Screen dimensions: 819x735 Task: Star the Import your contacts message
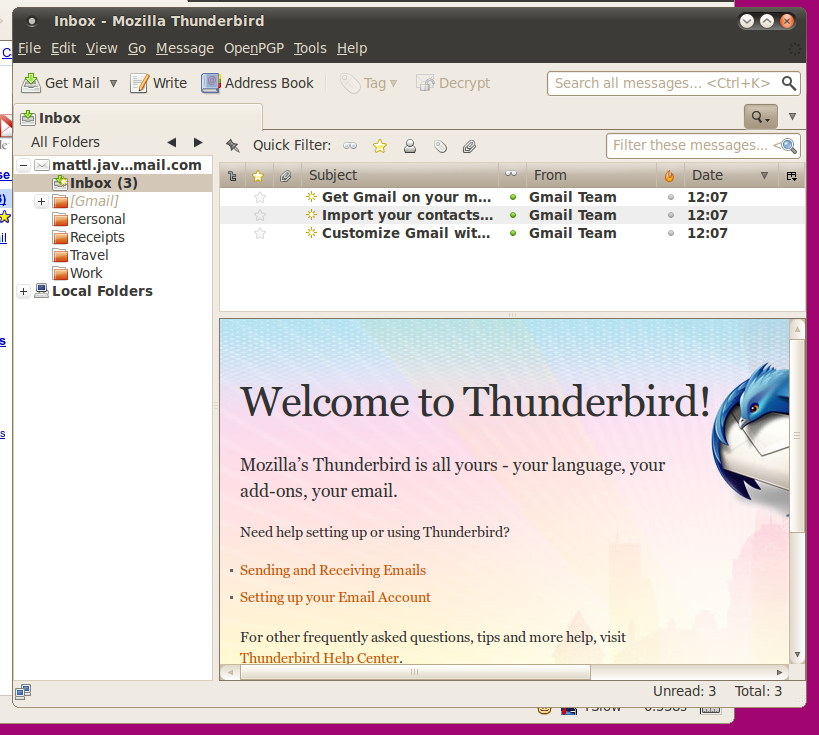pyautogui.click(x=260, y=215)
